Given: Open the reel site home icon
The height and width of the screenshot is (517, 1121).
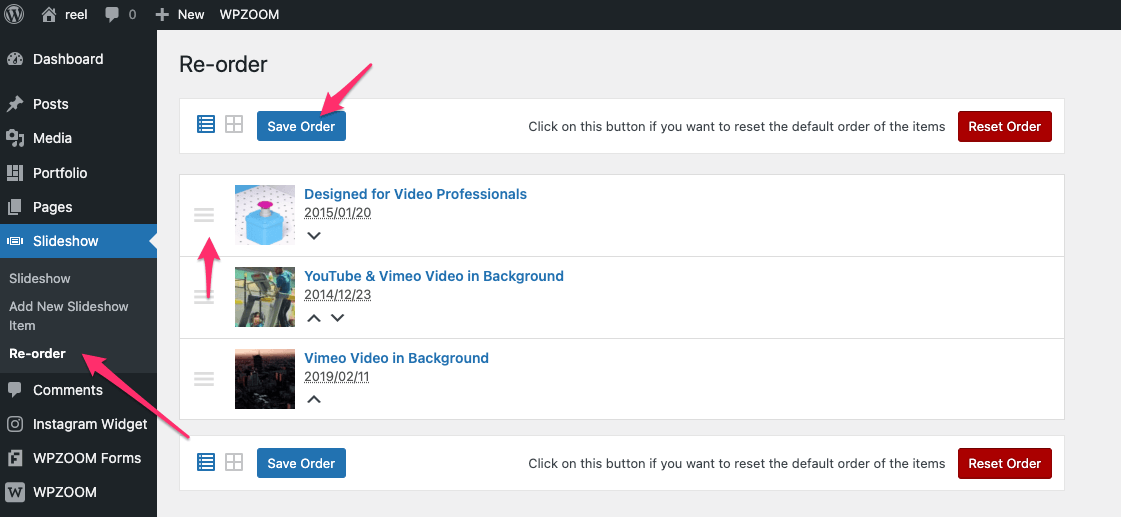Looking at the screenshot, I should 49,14.
